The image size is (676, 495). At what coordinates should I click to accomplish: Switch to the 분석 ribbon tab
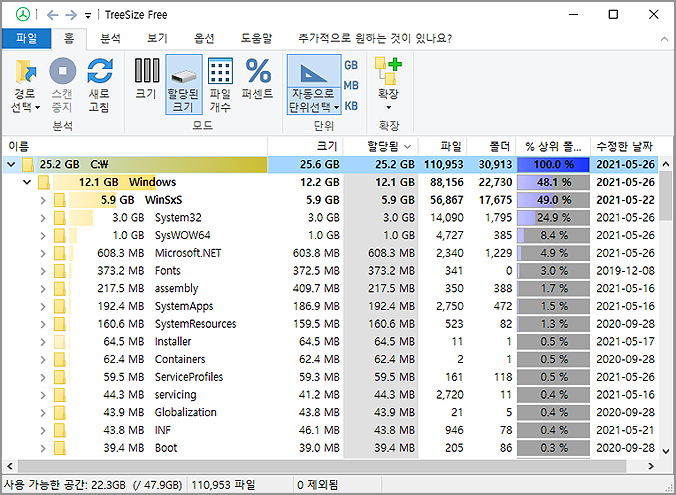tap(110, 38)
